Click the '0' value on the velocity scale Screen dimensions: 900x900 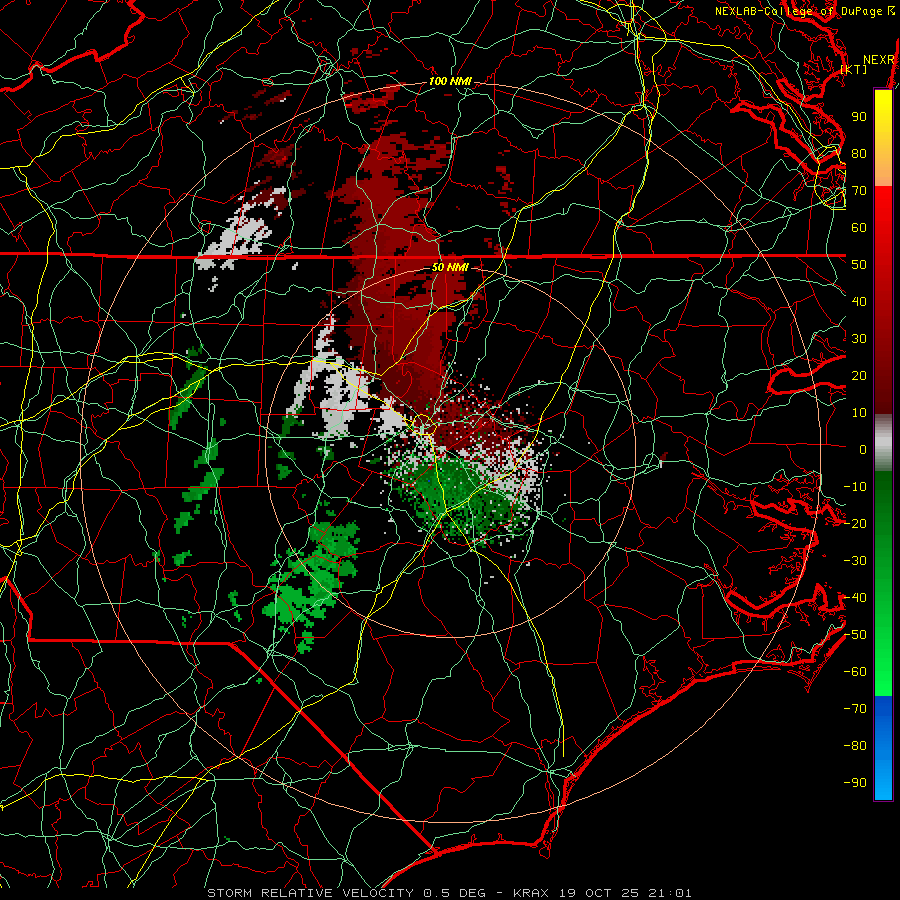863,449
